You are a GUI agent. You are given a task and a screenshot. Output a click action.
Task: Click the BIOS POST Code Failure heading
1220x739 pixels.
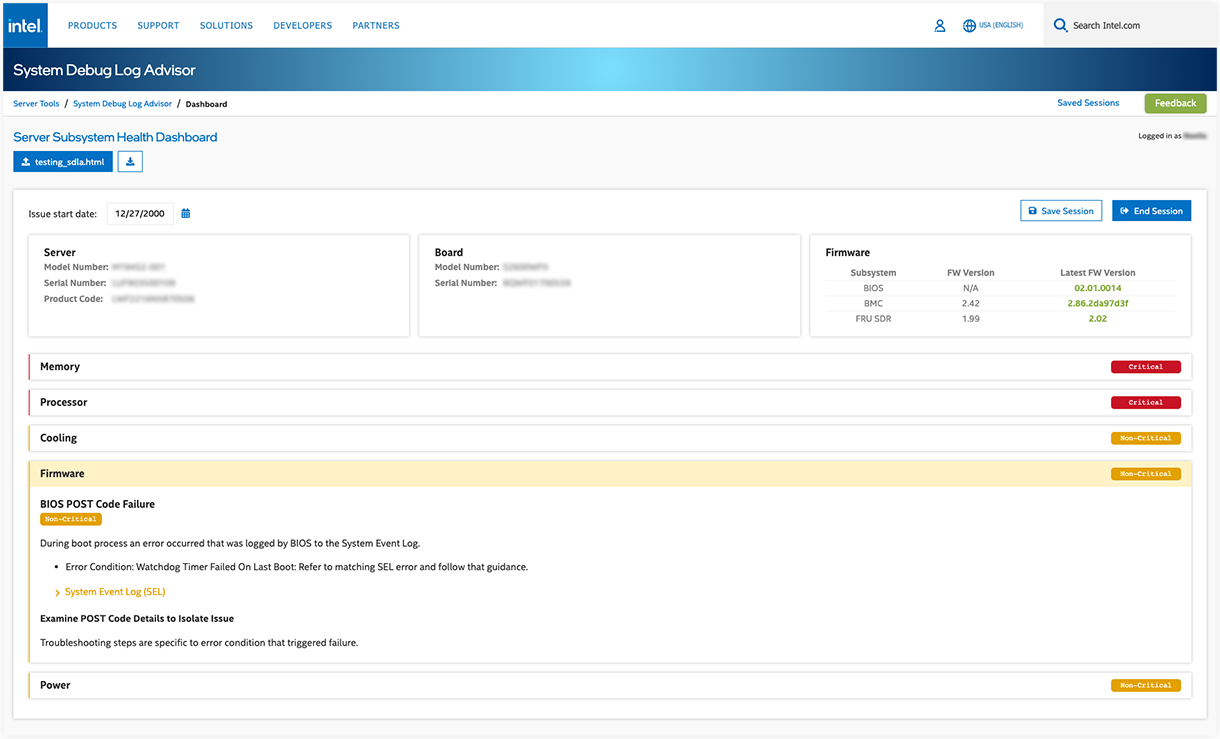click(x=97, y=504)
